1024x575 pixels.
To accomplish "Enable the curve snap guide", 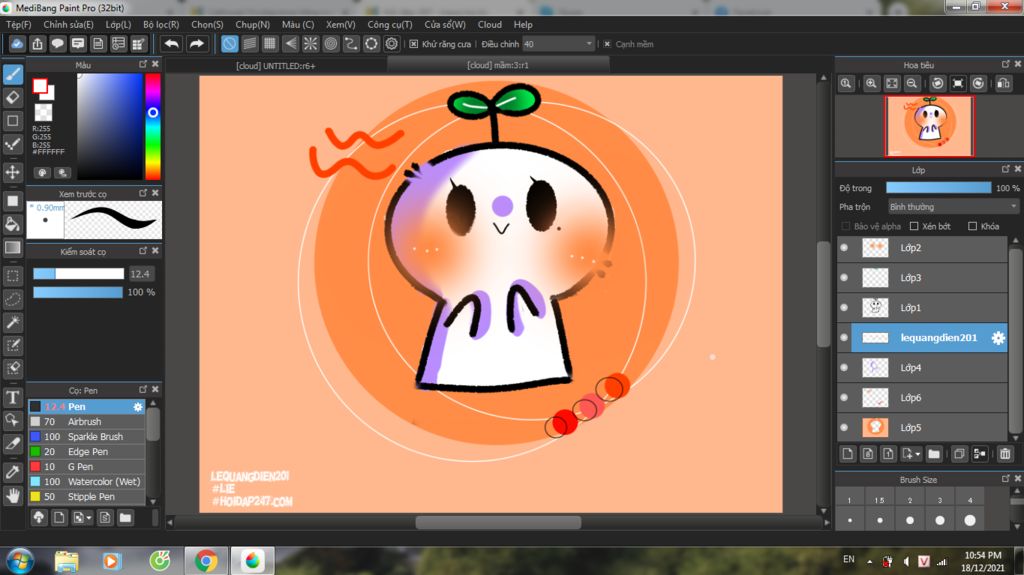I will (x=351, y=44).
